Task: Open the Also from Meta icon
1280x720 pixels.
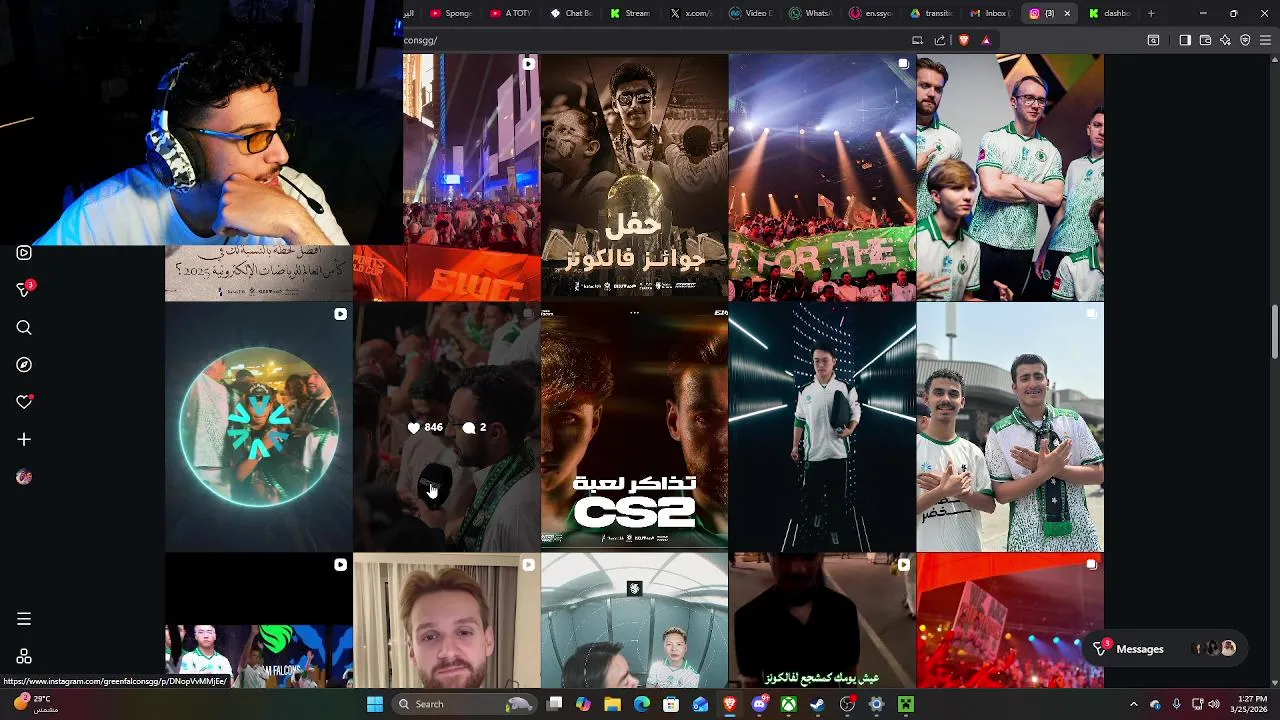Action: point(24,656)
